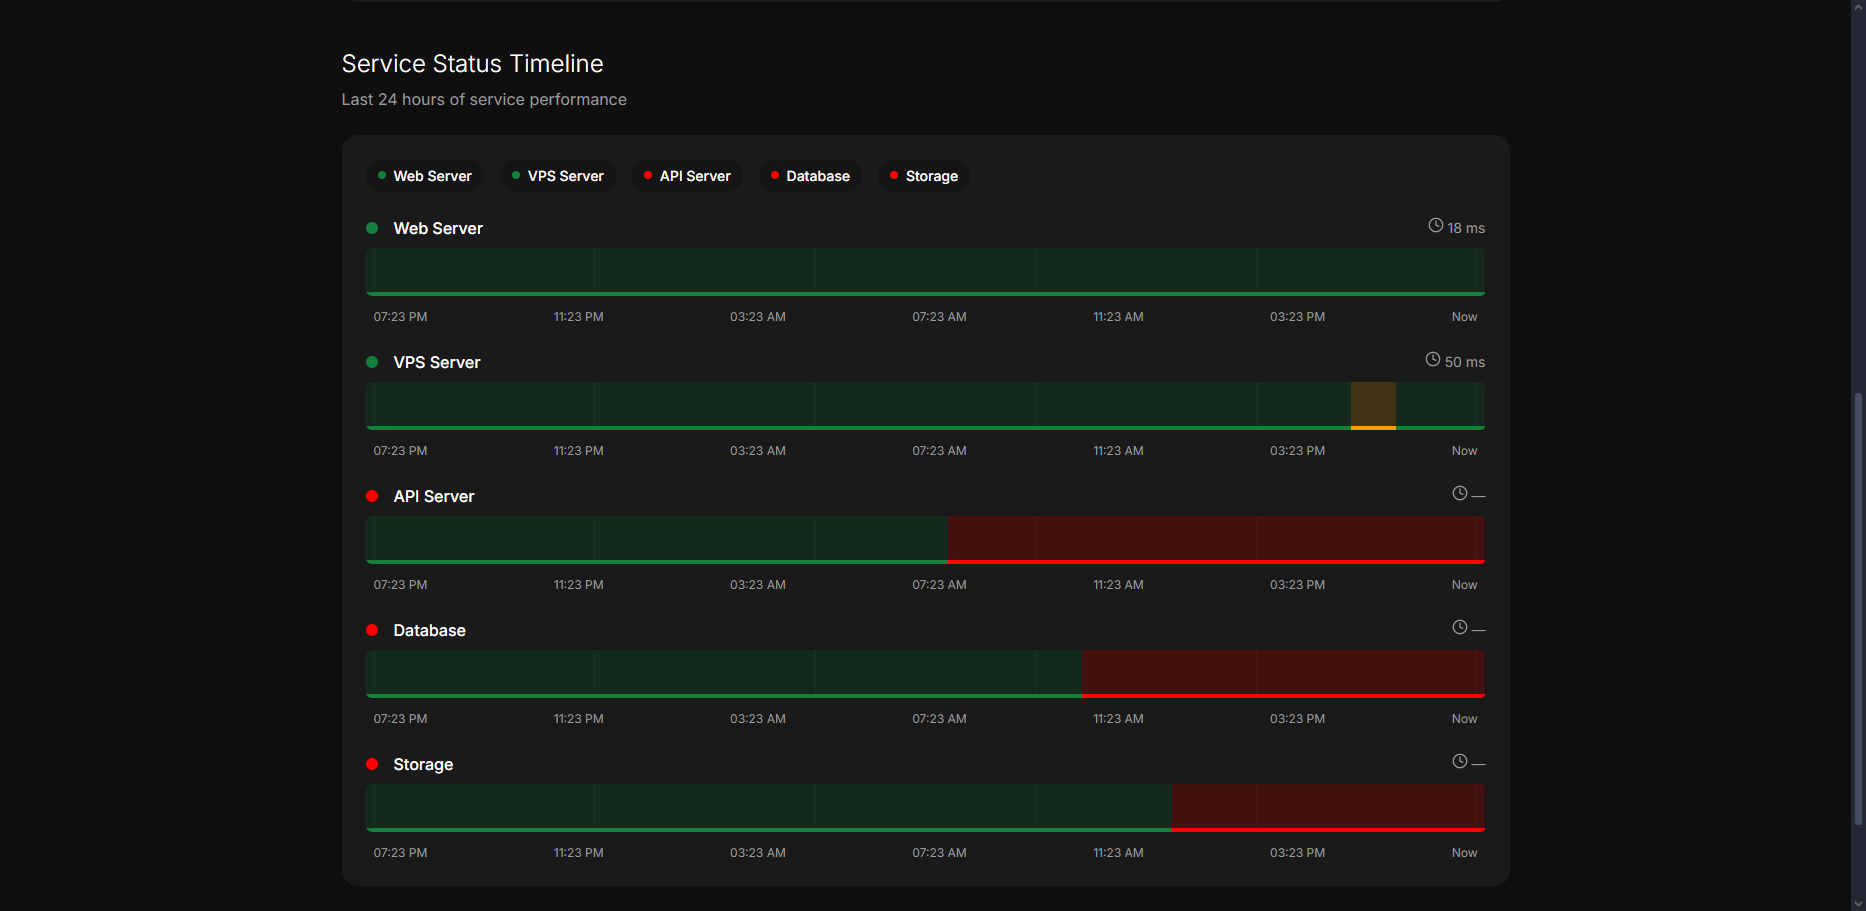
Task: Click the red outage segment on API Server timeline
Action: (1215, 539)
